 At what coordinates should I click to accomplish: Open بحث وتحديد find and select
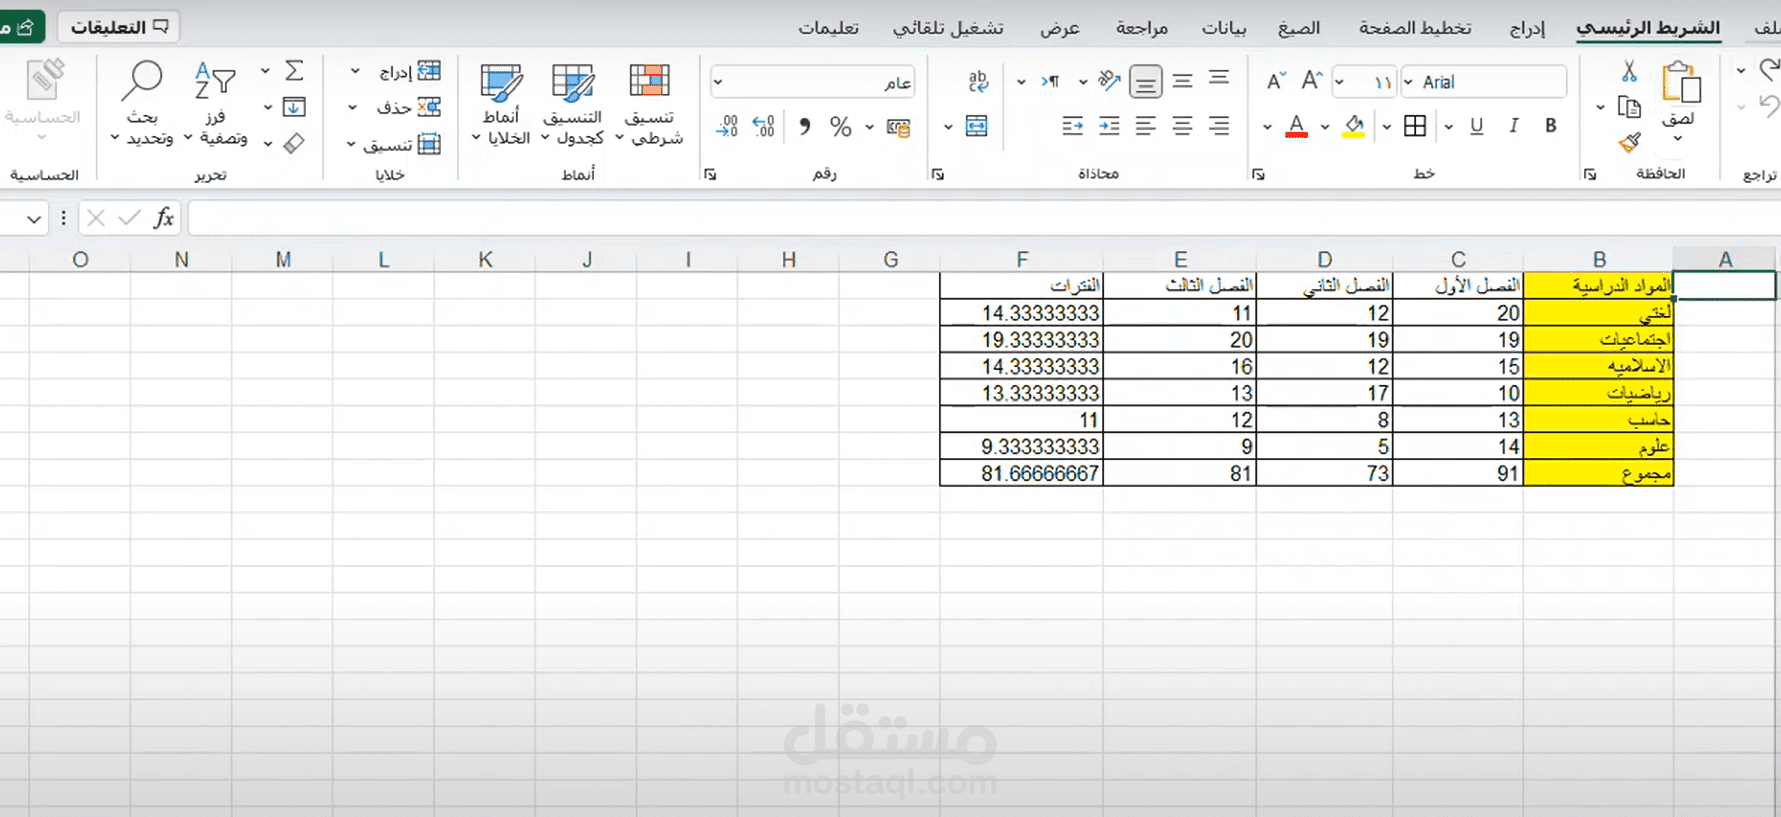[142, 103]
